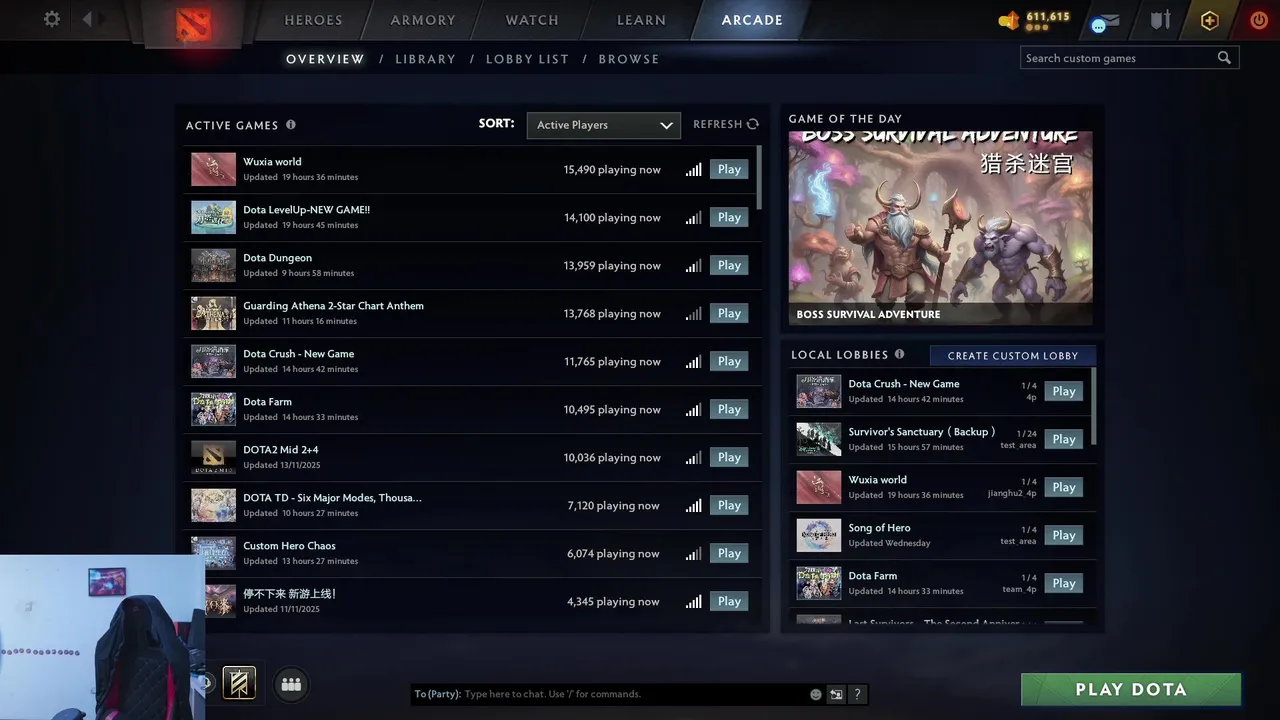This screenshot has width=1280, height=720.
Task: Click the Dota 2 logo home button
Action: tap(193, 25)
